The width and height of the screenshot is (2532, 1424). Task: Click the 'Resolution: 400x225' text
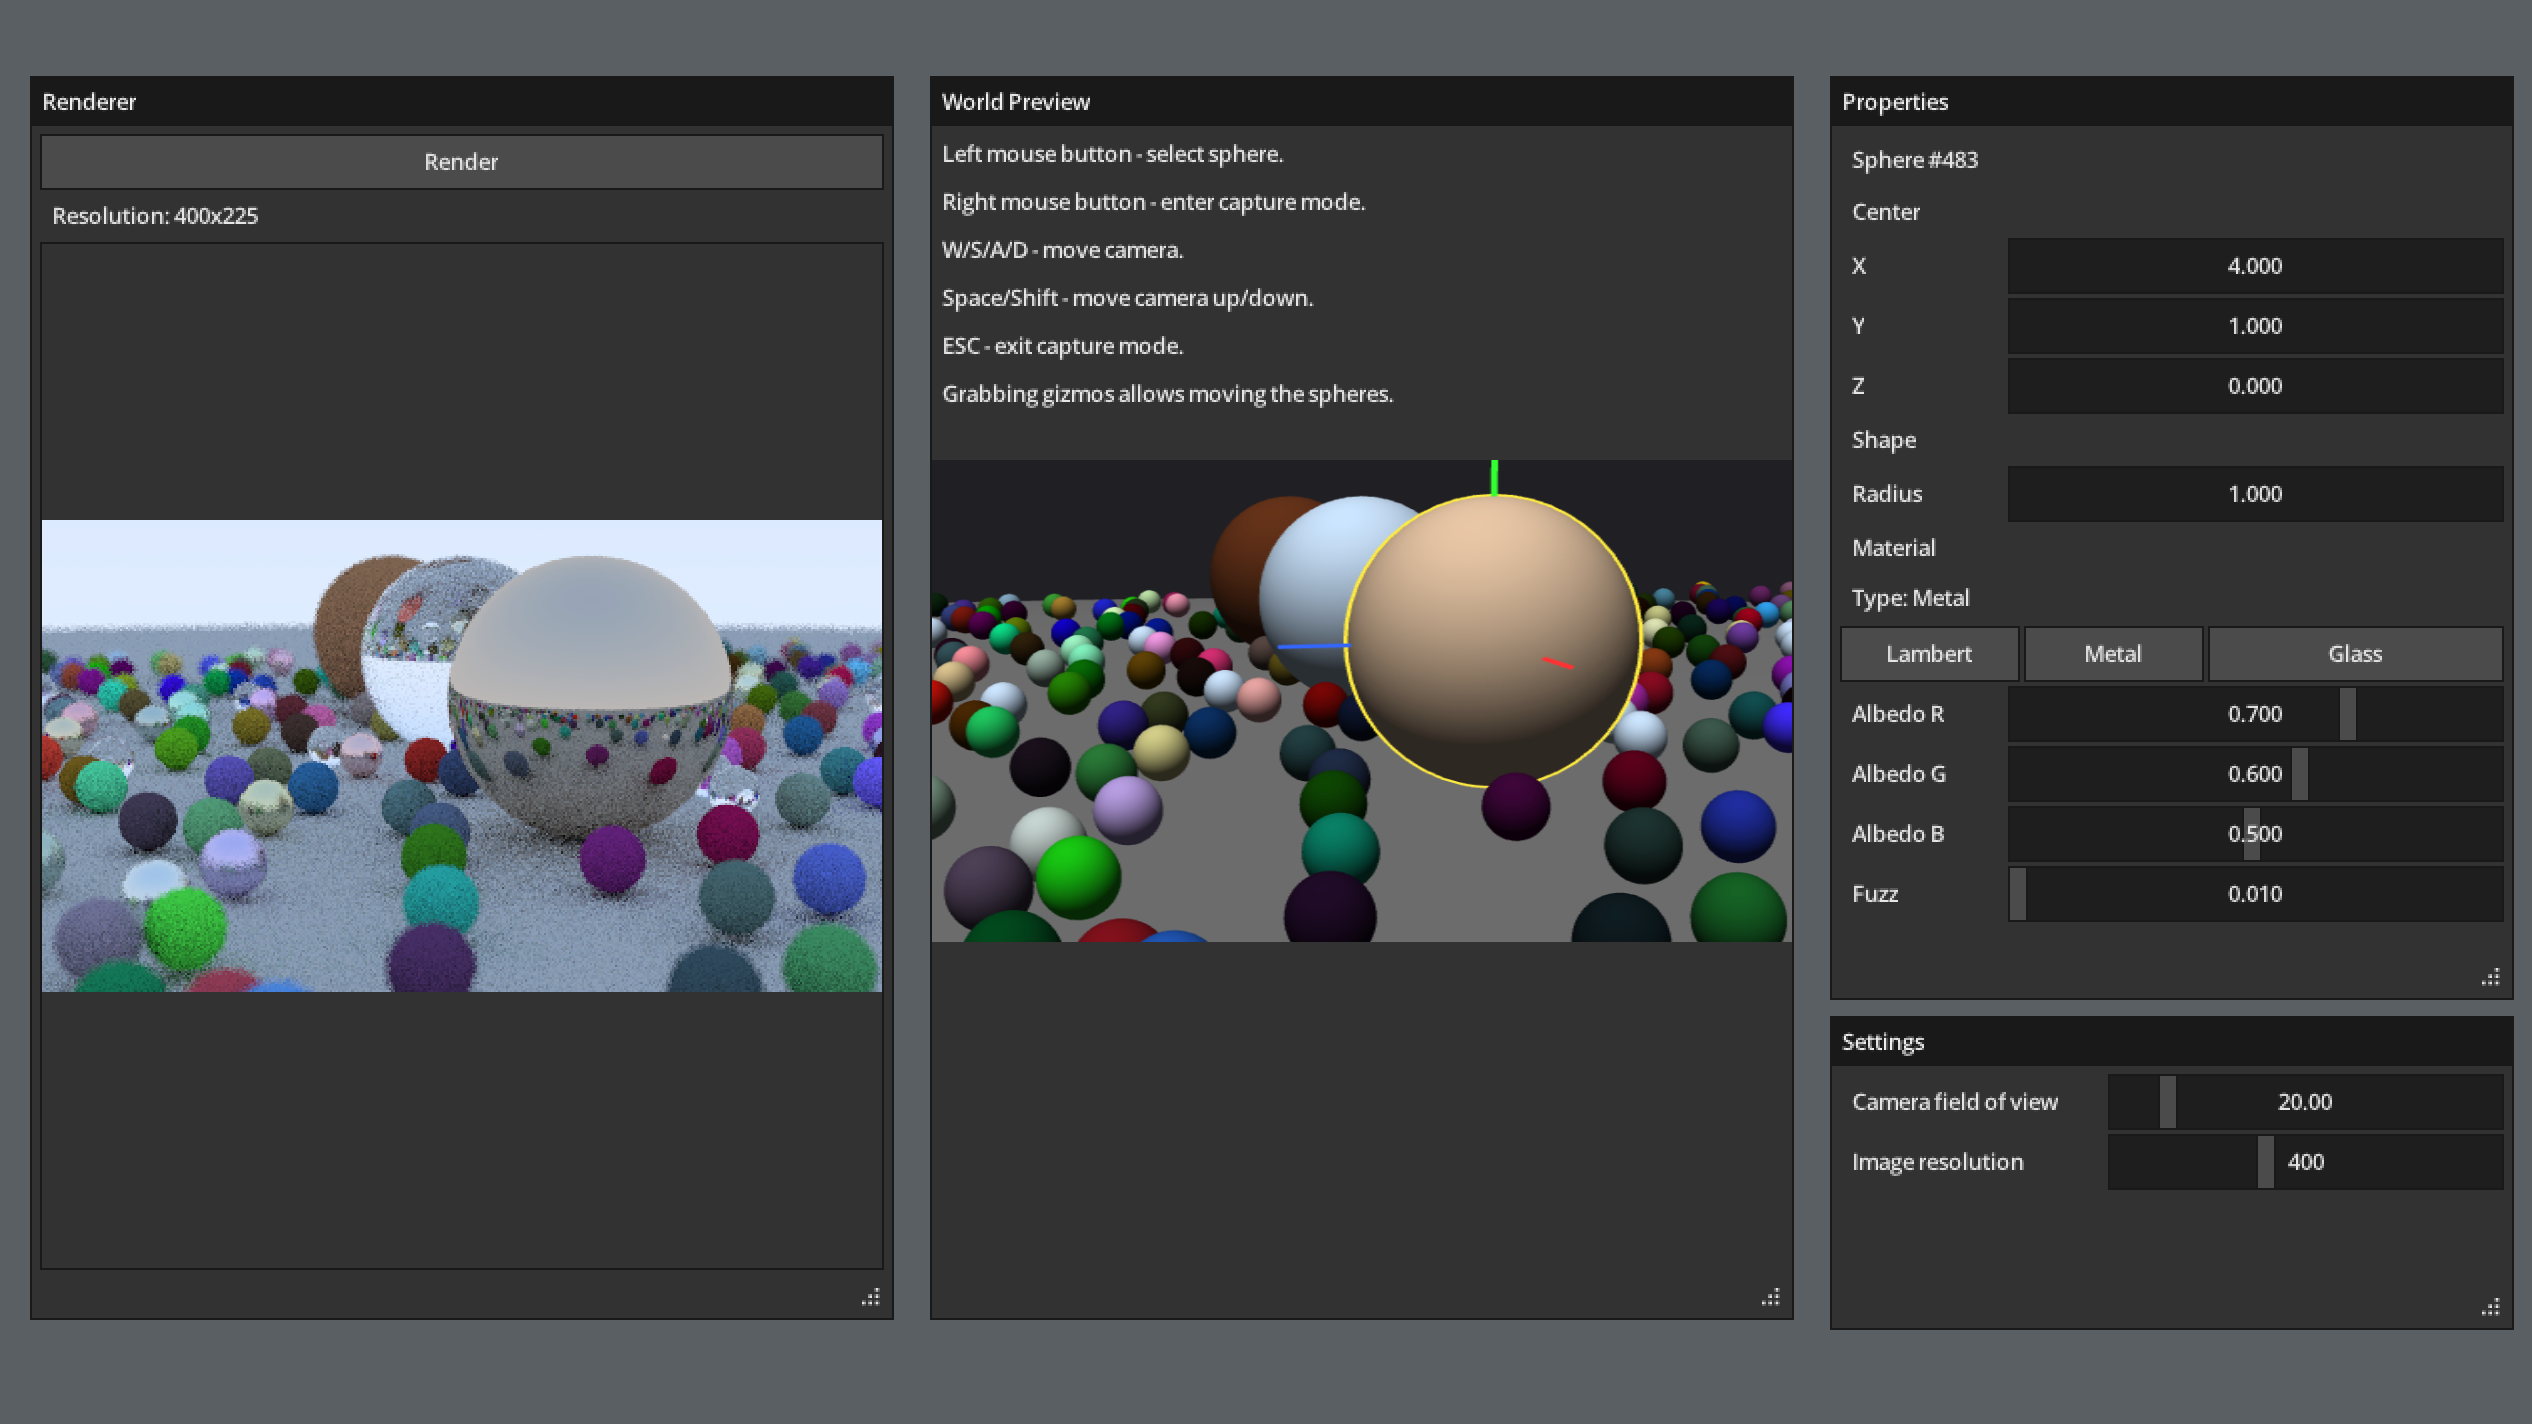click(x=155, y=216)
